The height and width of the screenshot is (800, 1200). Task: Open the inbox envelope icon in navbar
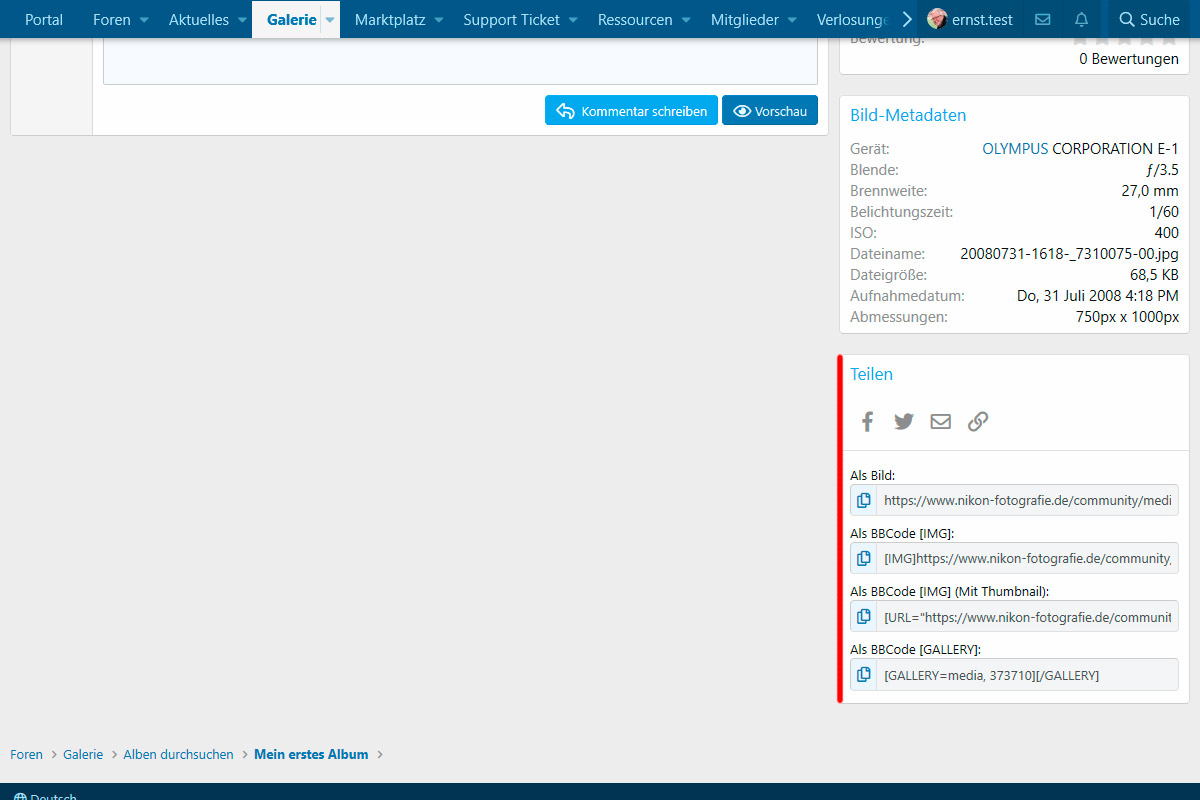click(x=1042, y=19)
